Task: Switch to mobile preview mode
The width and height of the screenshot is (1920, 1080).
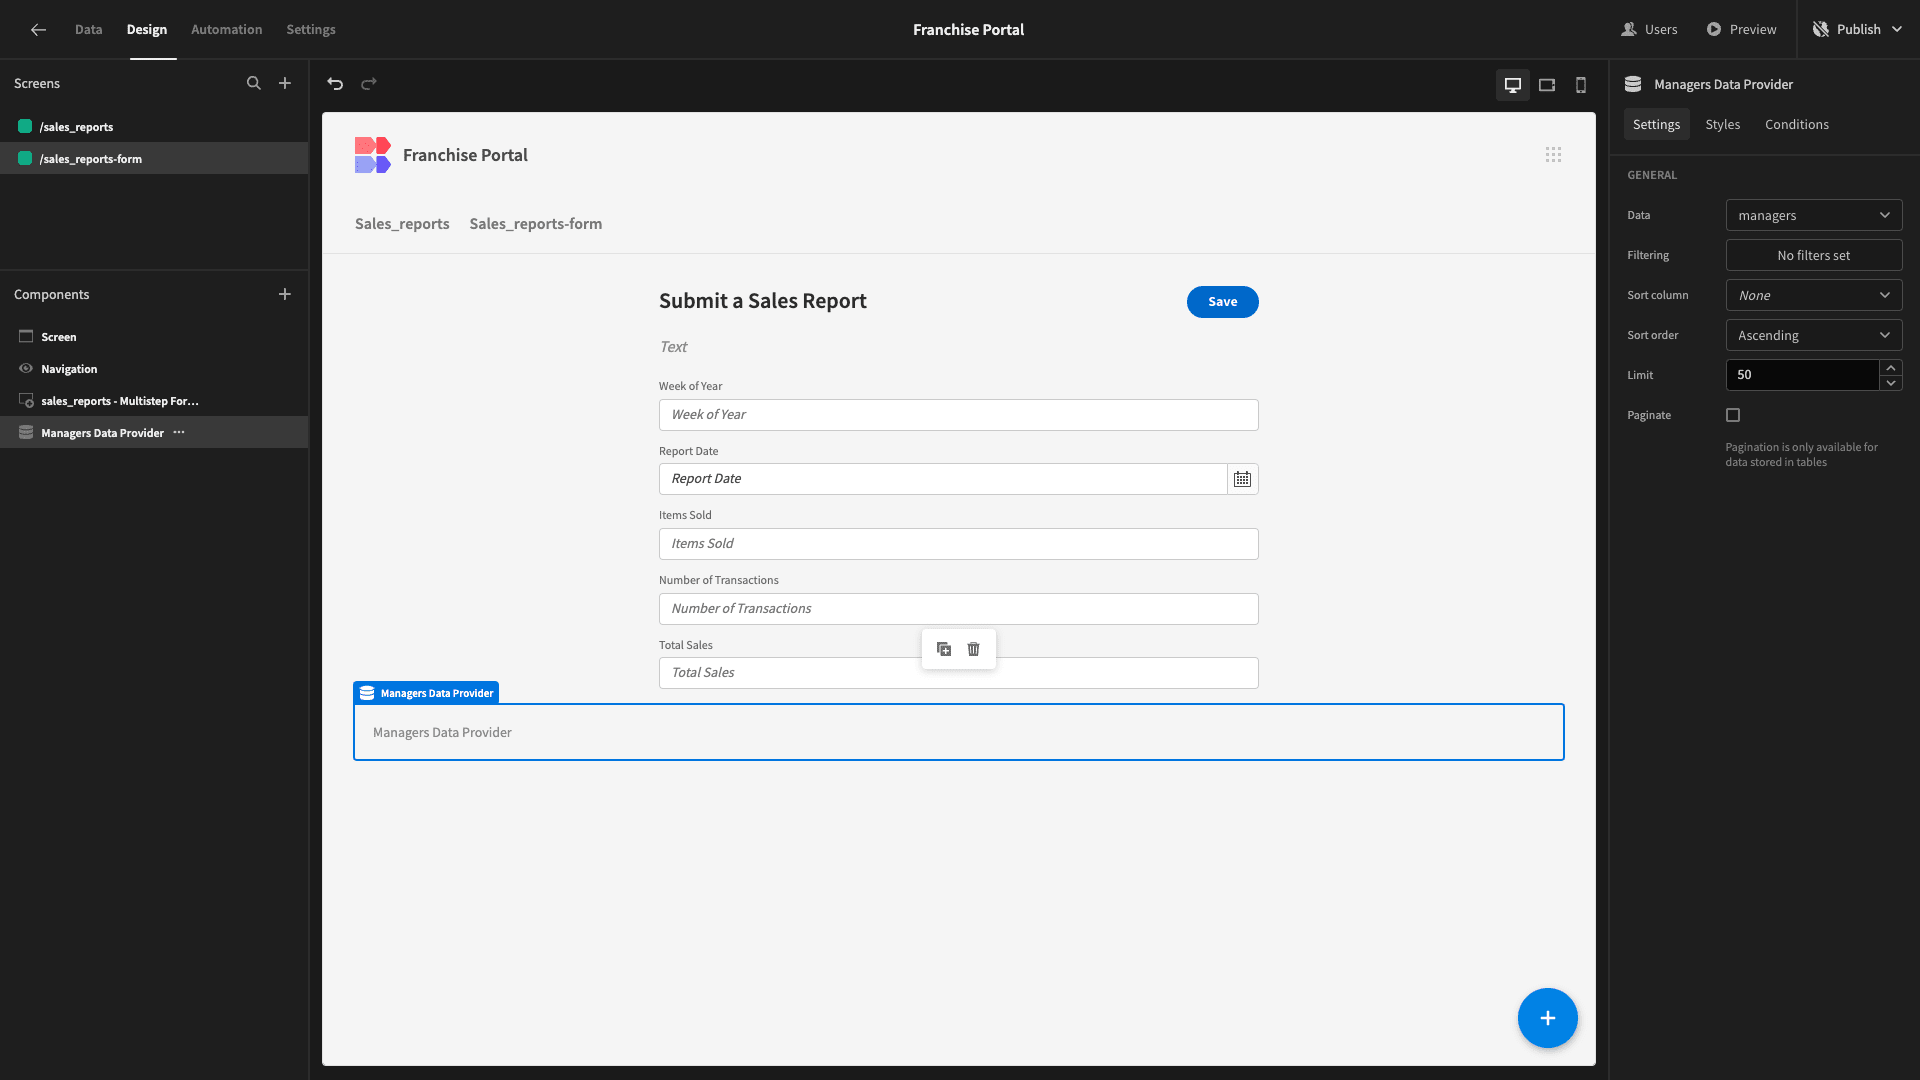Action: tap(1581, 85)
